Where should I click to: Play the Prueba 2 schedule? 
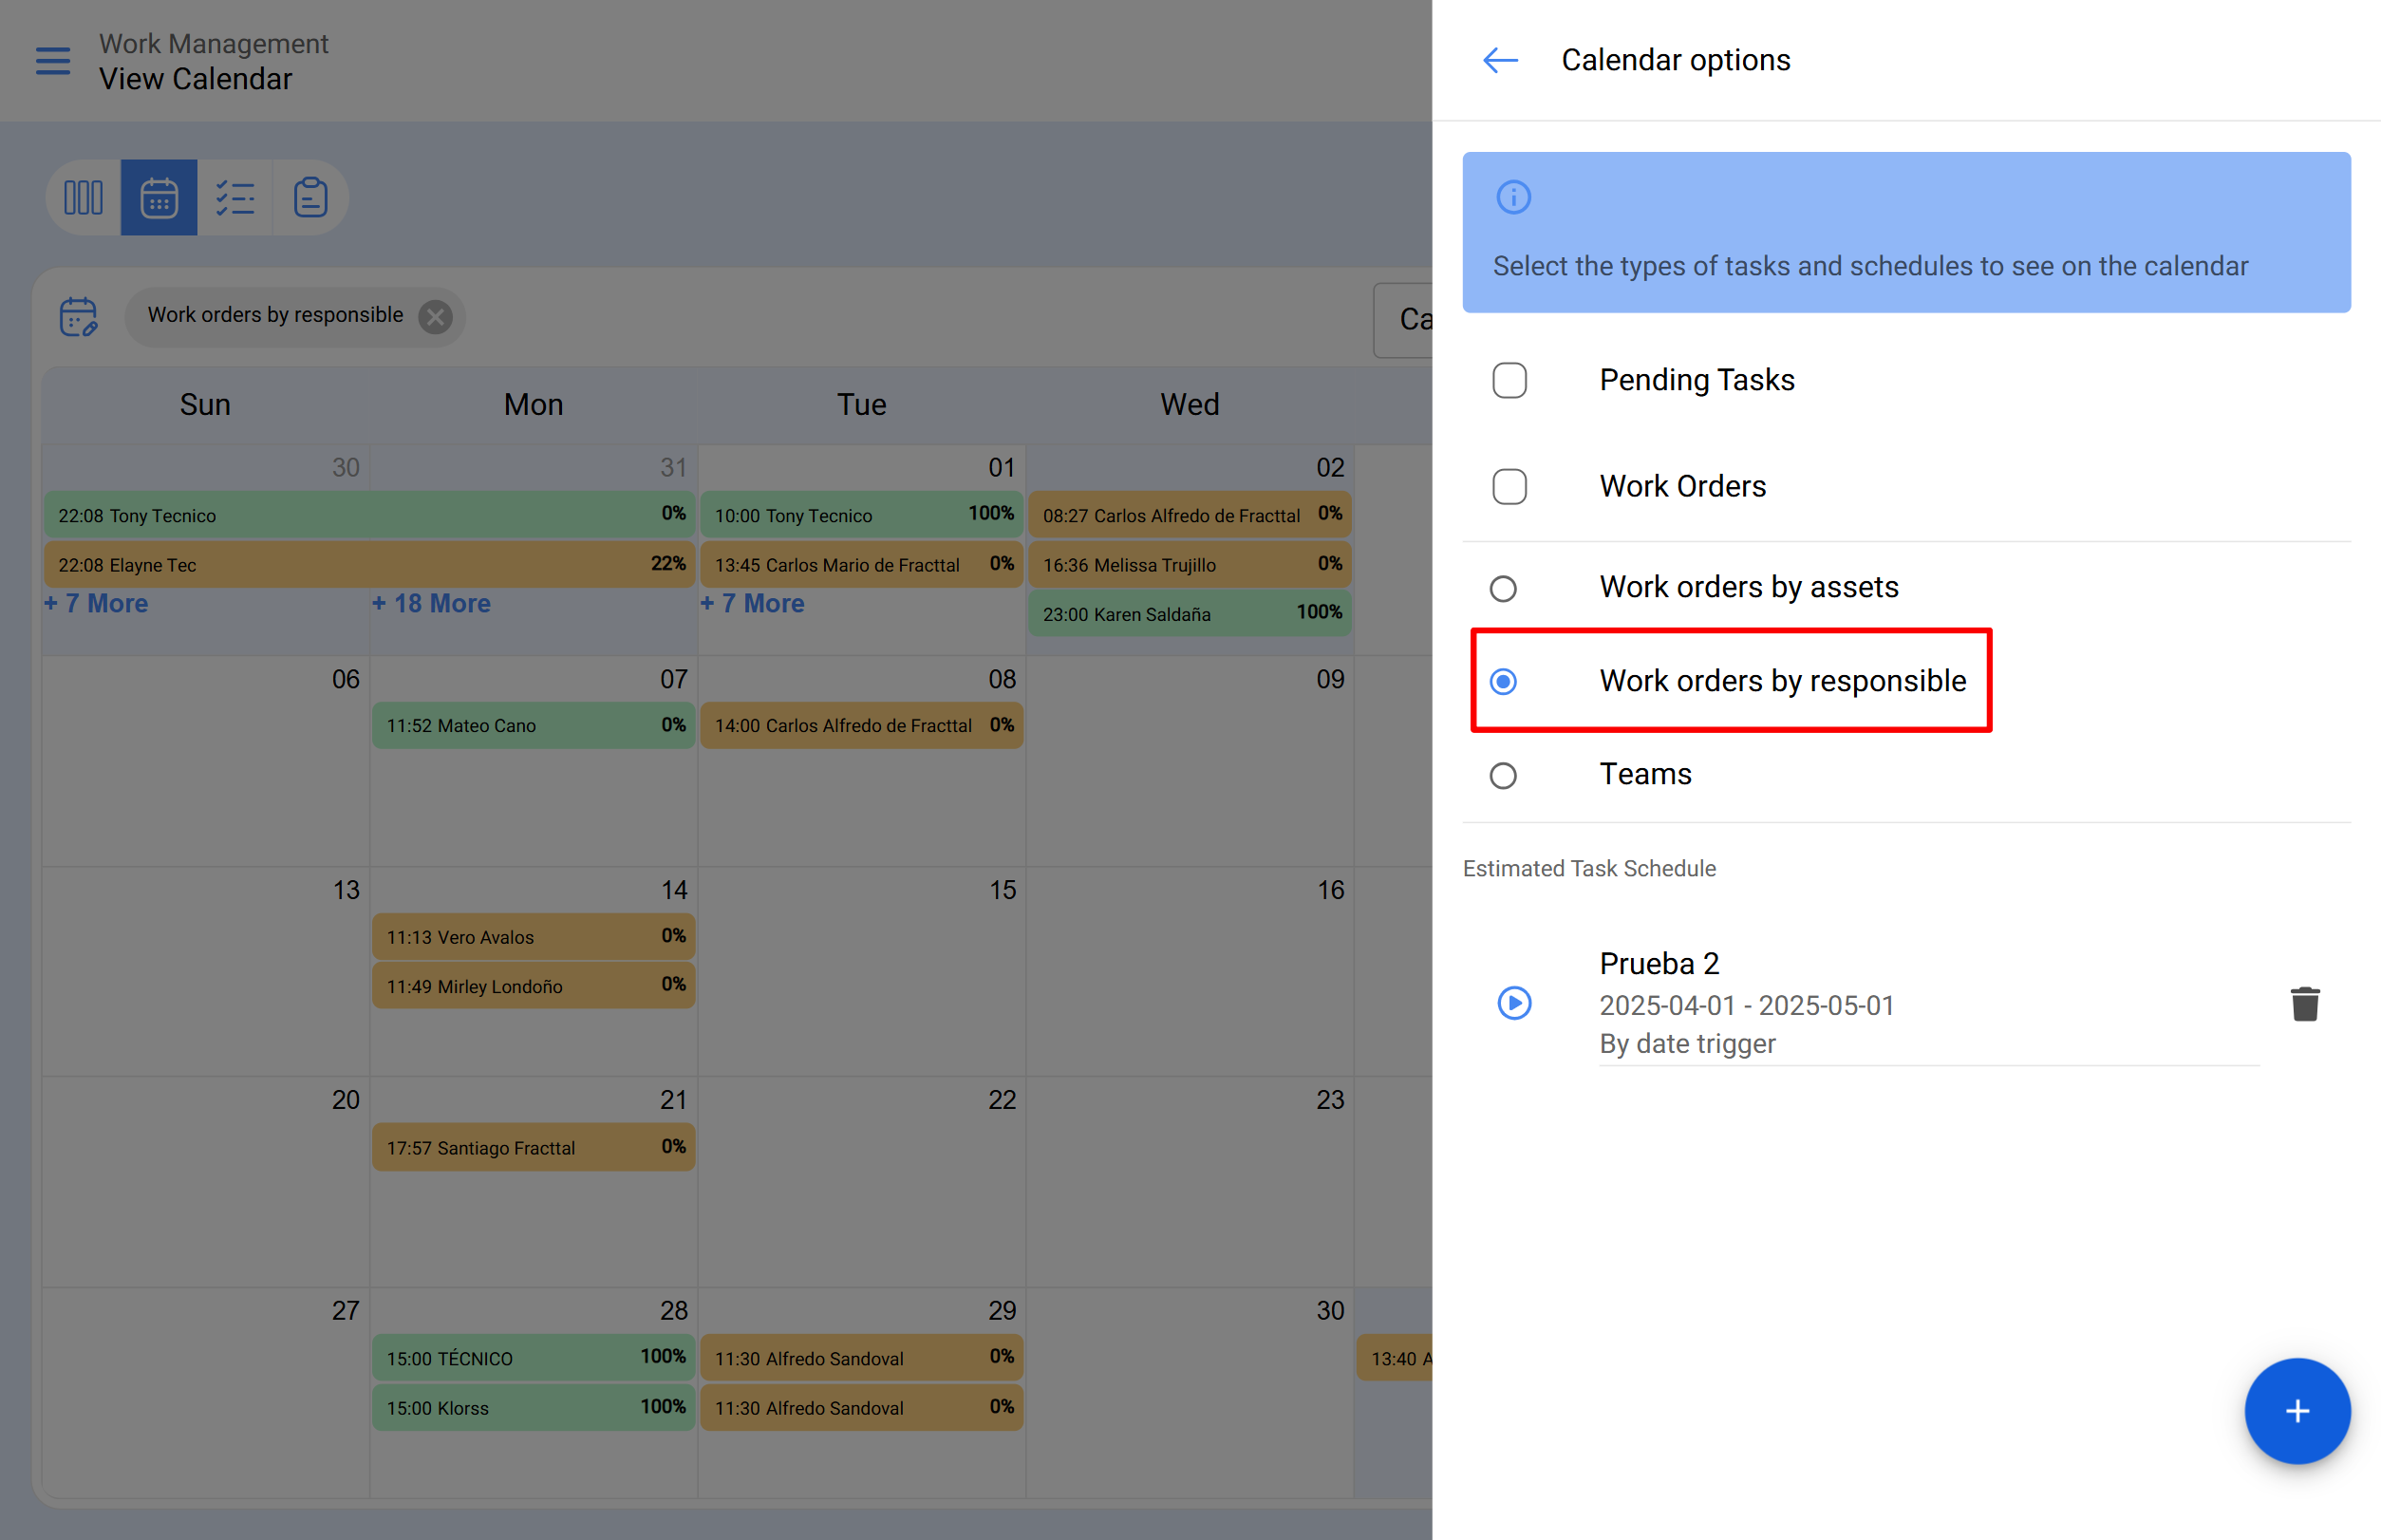[x=1514, y=1003]
